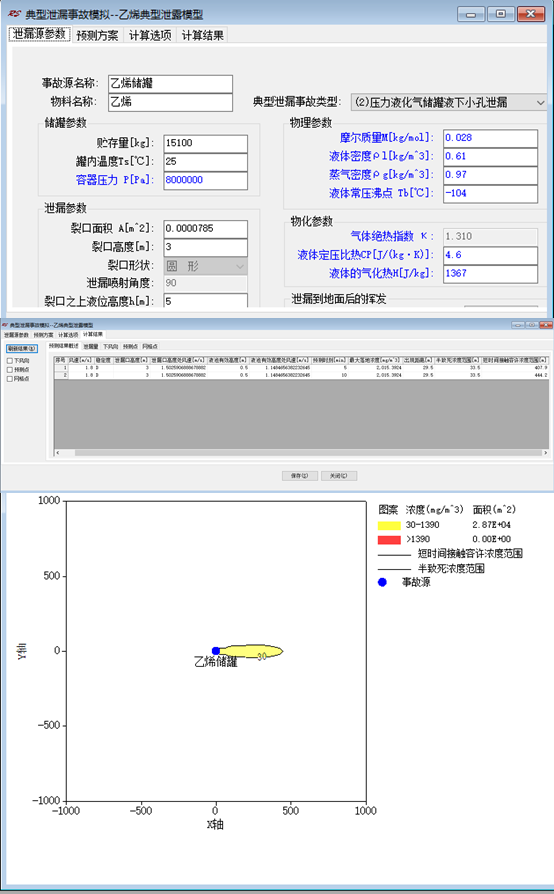
Task: Select the 网格点 inner tab in results window
Action: click(150, 346)
